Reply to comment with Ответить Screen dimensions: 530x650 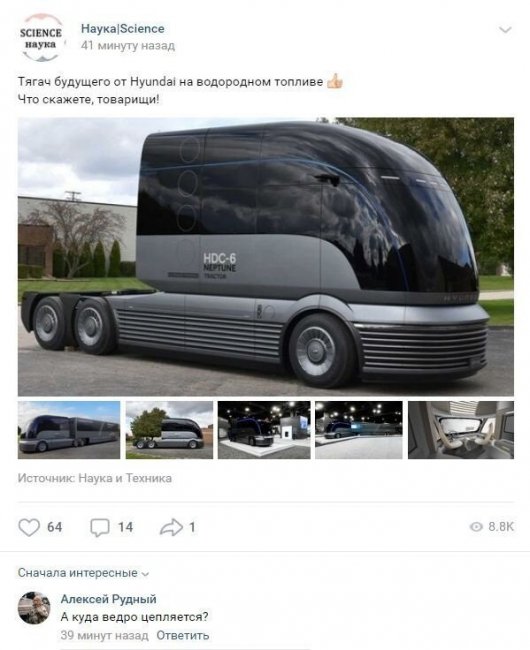tap(183, 635)
